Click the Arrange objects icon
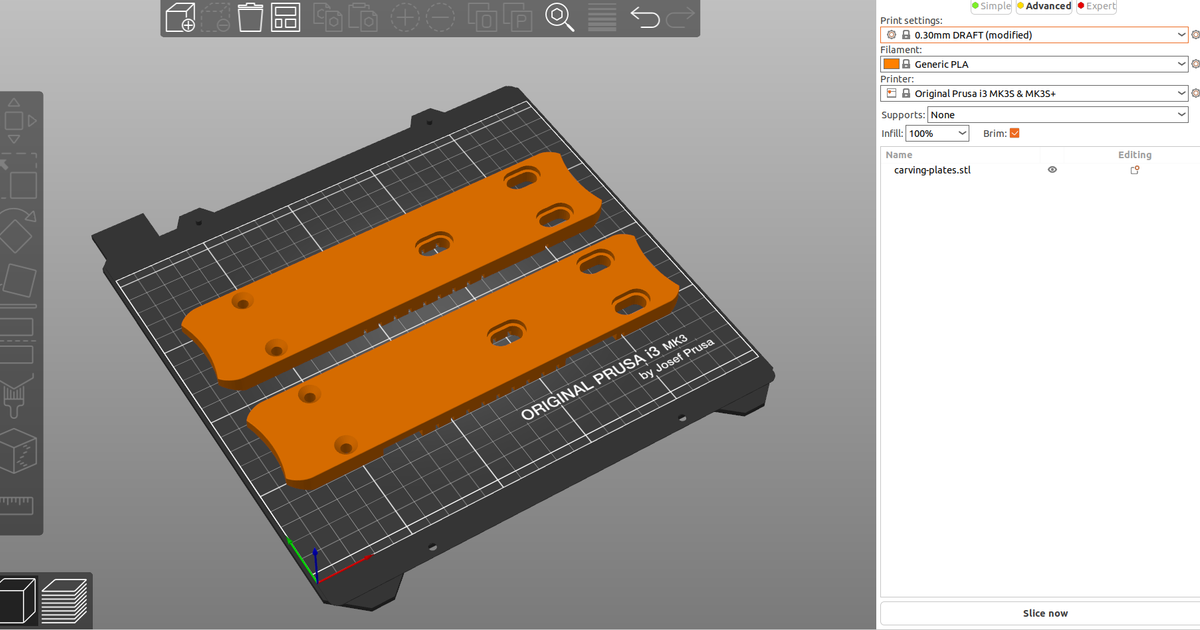The width and height of the screenshot is (1200, 630). coord(286,17)
